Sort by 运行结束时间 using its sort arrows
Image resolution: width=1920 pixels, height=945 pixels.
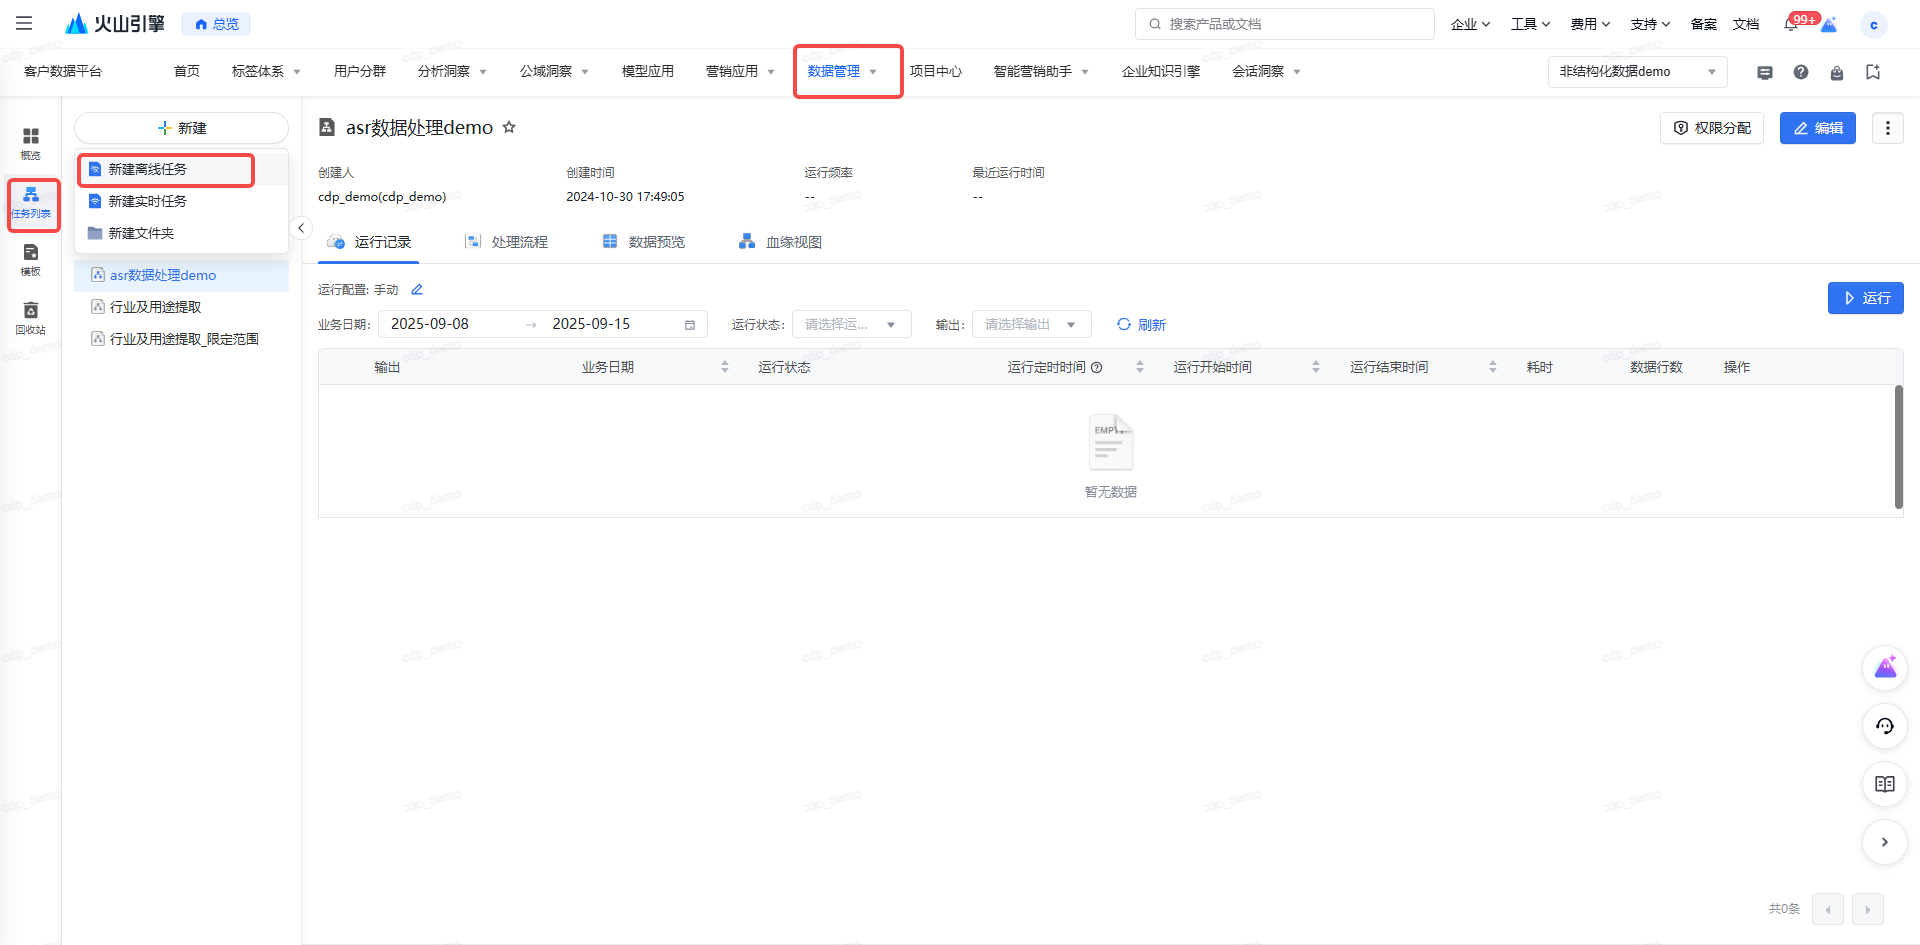(1493, 367)
